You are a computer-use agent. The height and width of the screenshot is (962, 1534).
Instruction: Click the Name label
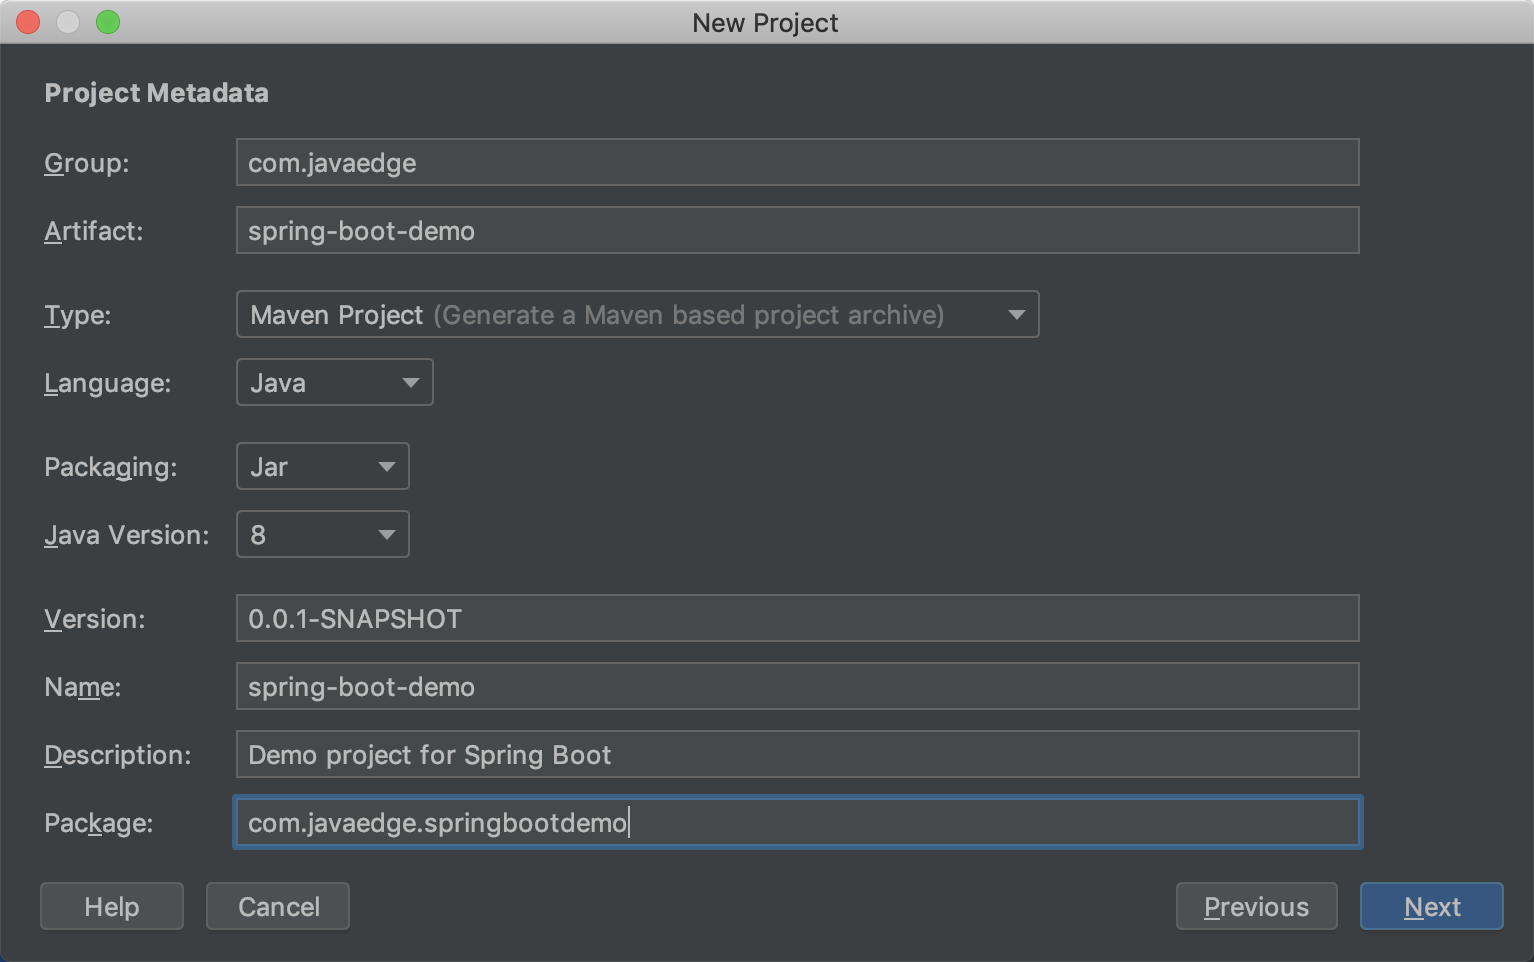(83, 687)
